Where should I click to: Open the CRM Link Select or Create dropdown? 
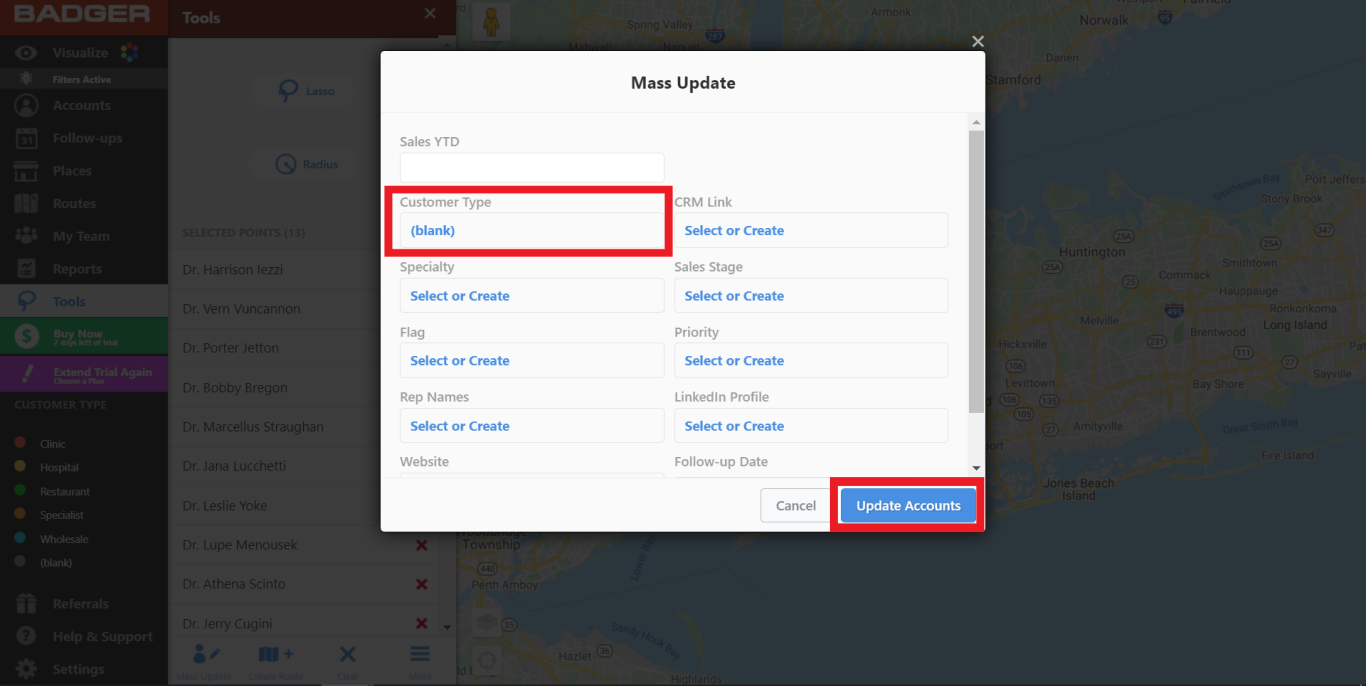click(811, 230)
